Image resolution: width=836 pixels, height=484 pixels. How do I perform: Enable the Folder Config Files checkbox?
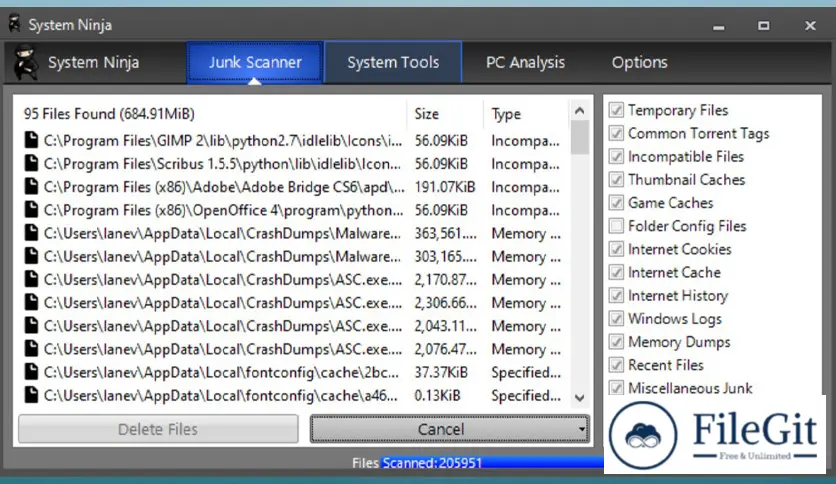616,225
